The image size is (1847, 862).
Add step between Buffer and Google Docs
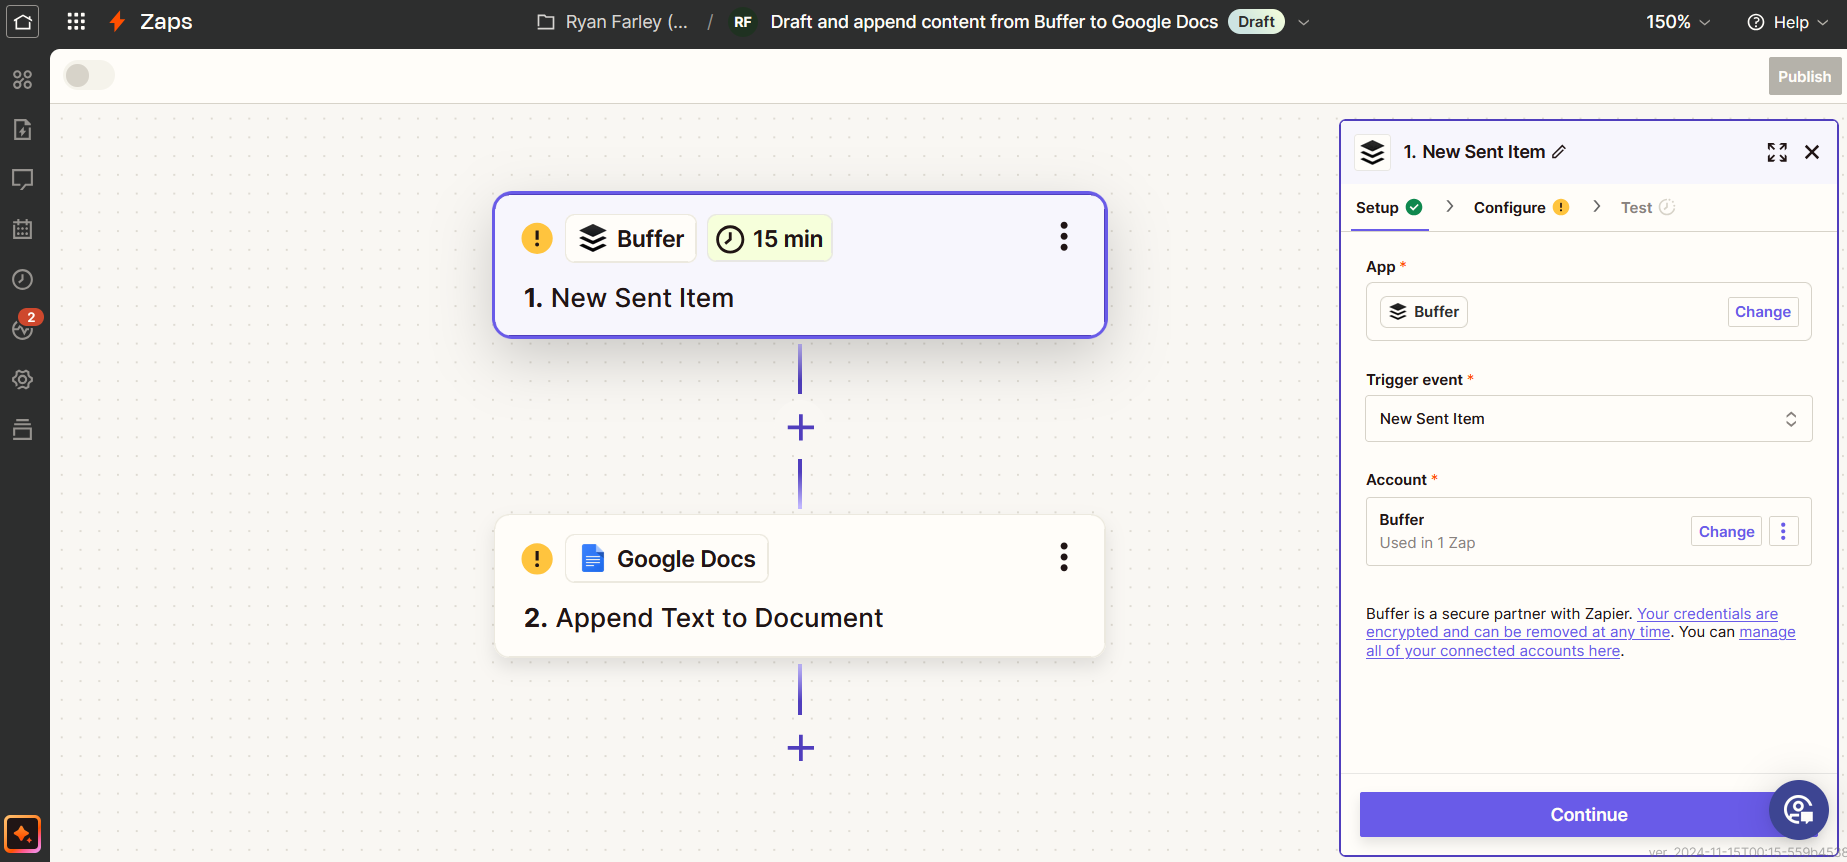800,428
